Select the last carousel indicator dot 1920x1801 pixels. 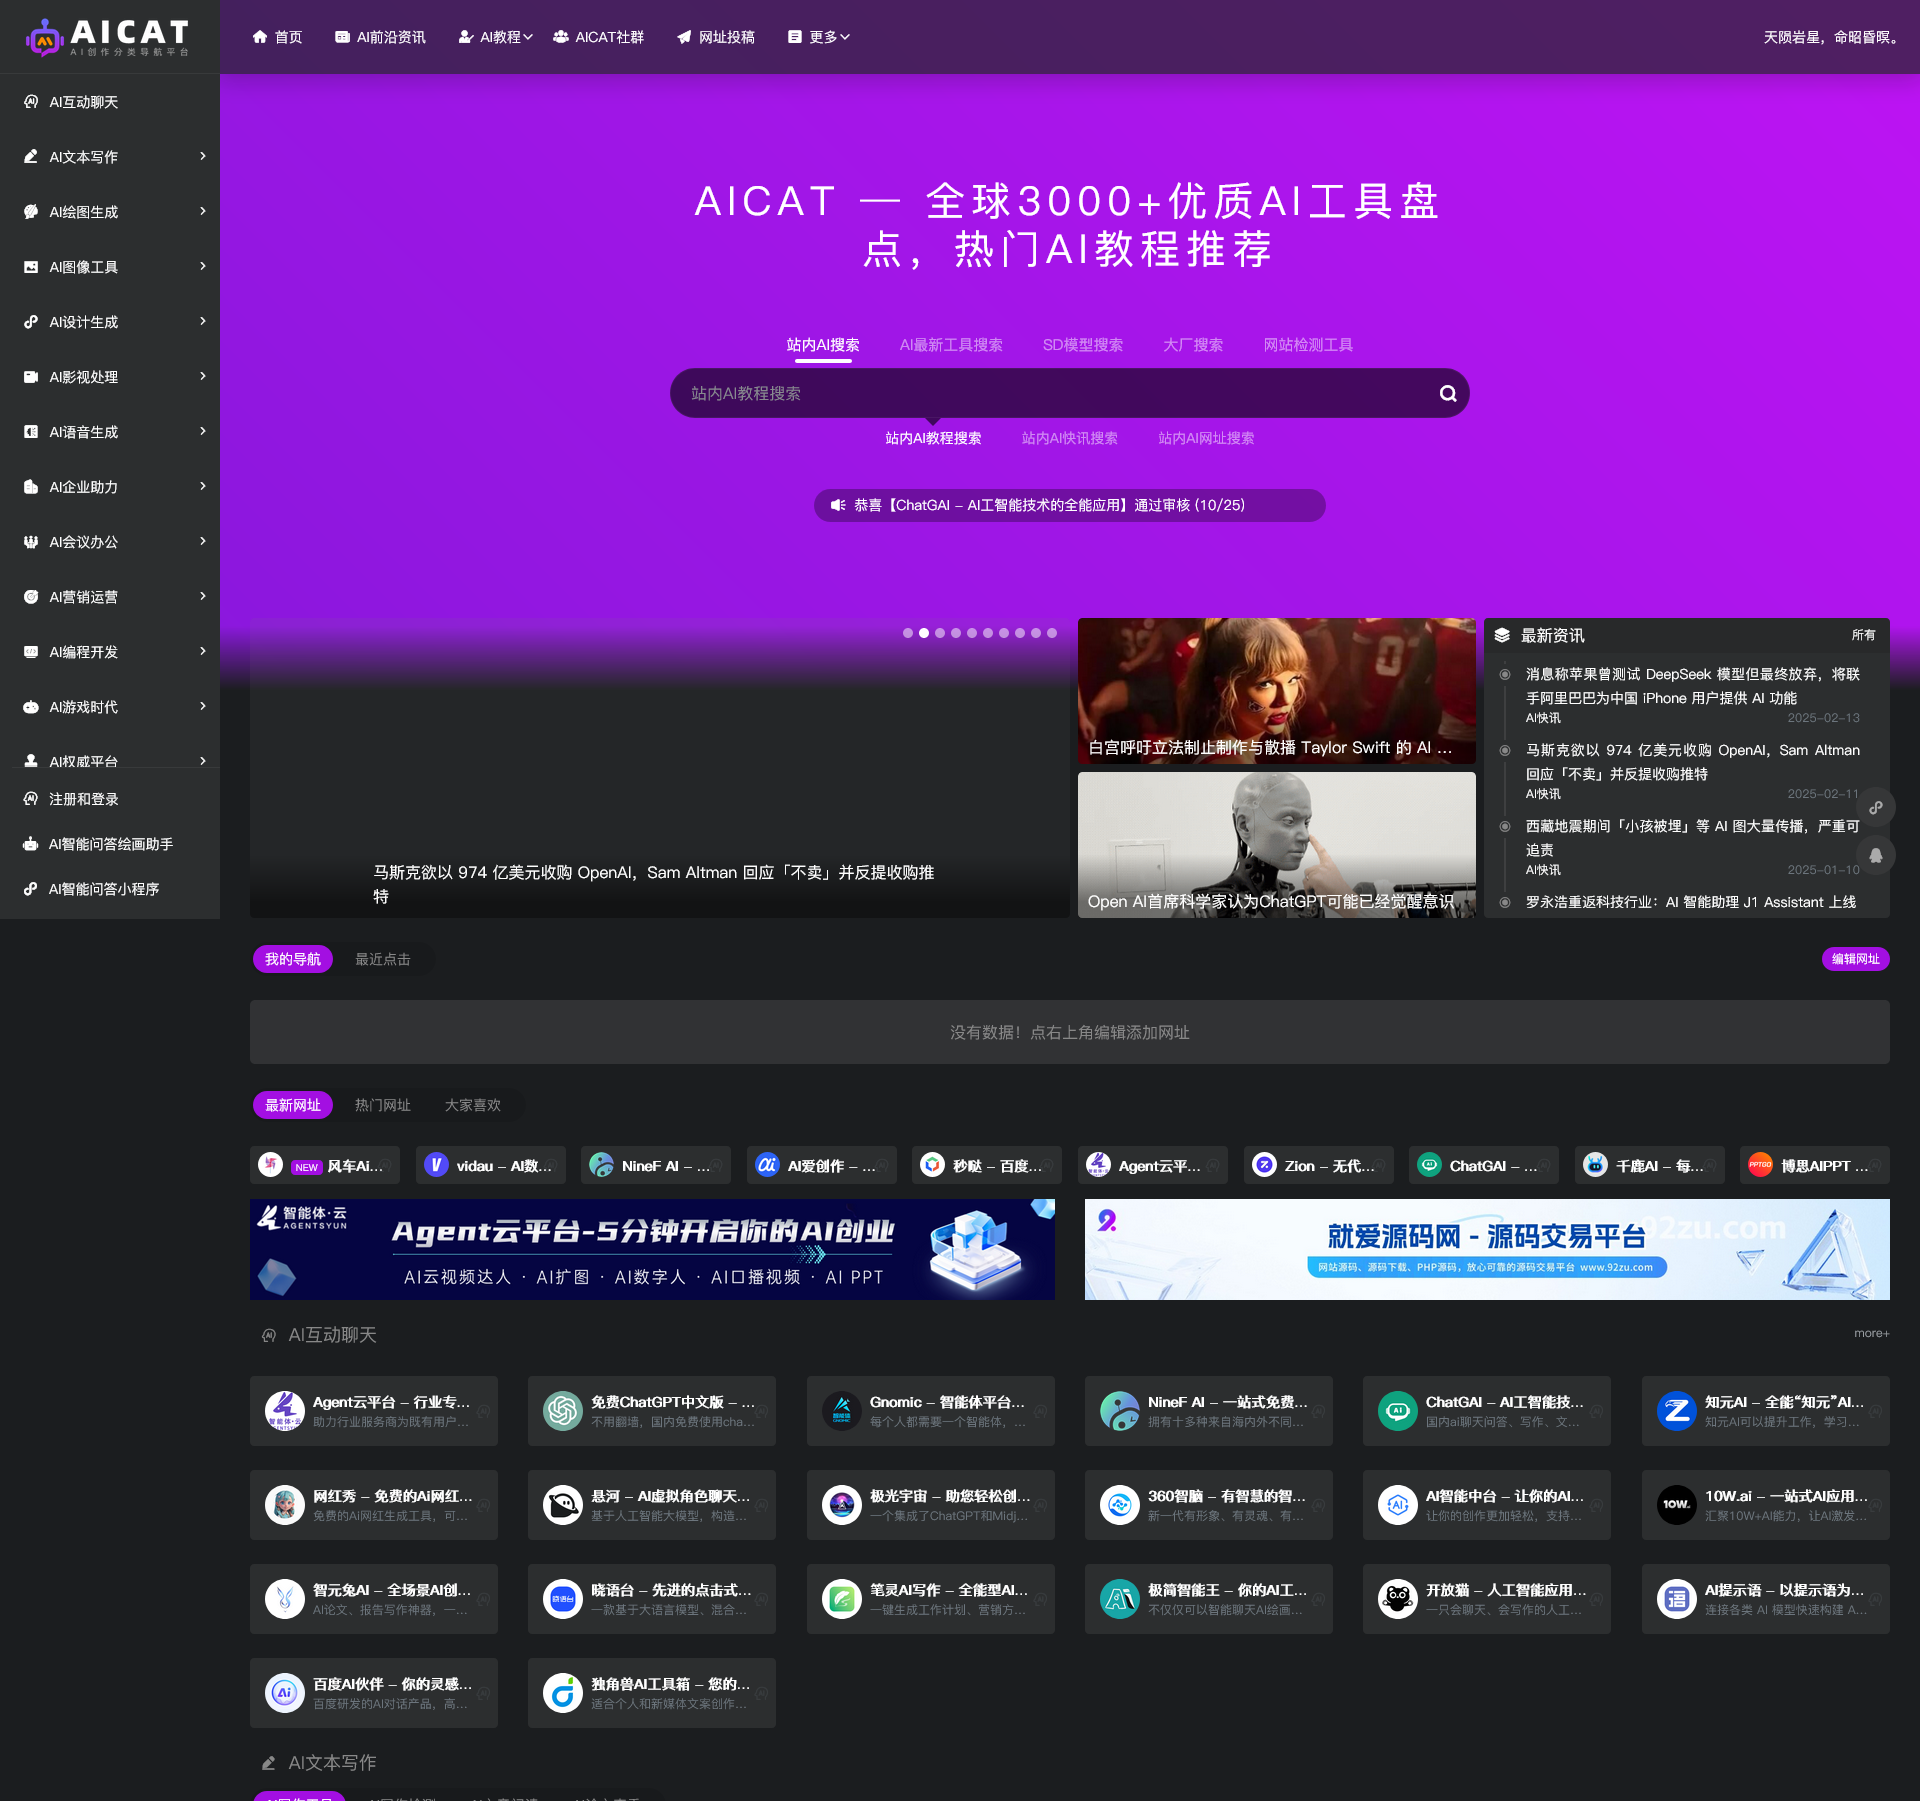(1052, 633)
